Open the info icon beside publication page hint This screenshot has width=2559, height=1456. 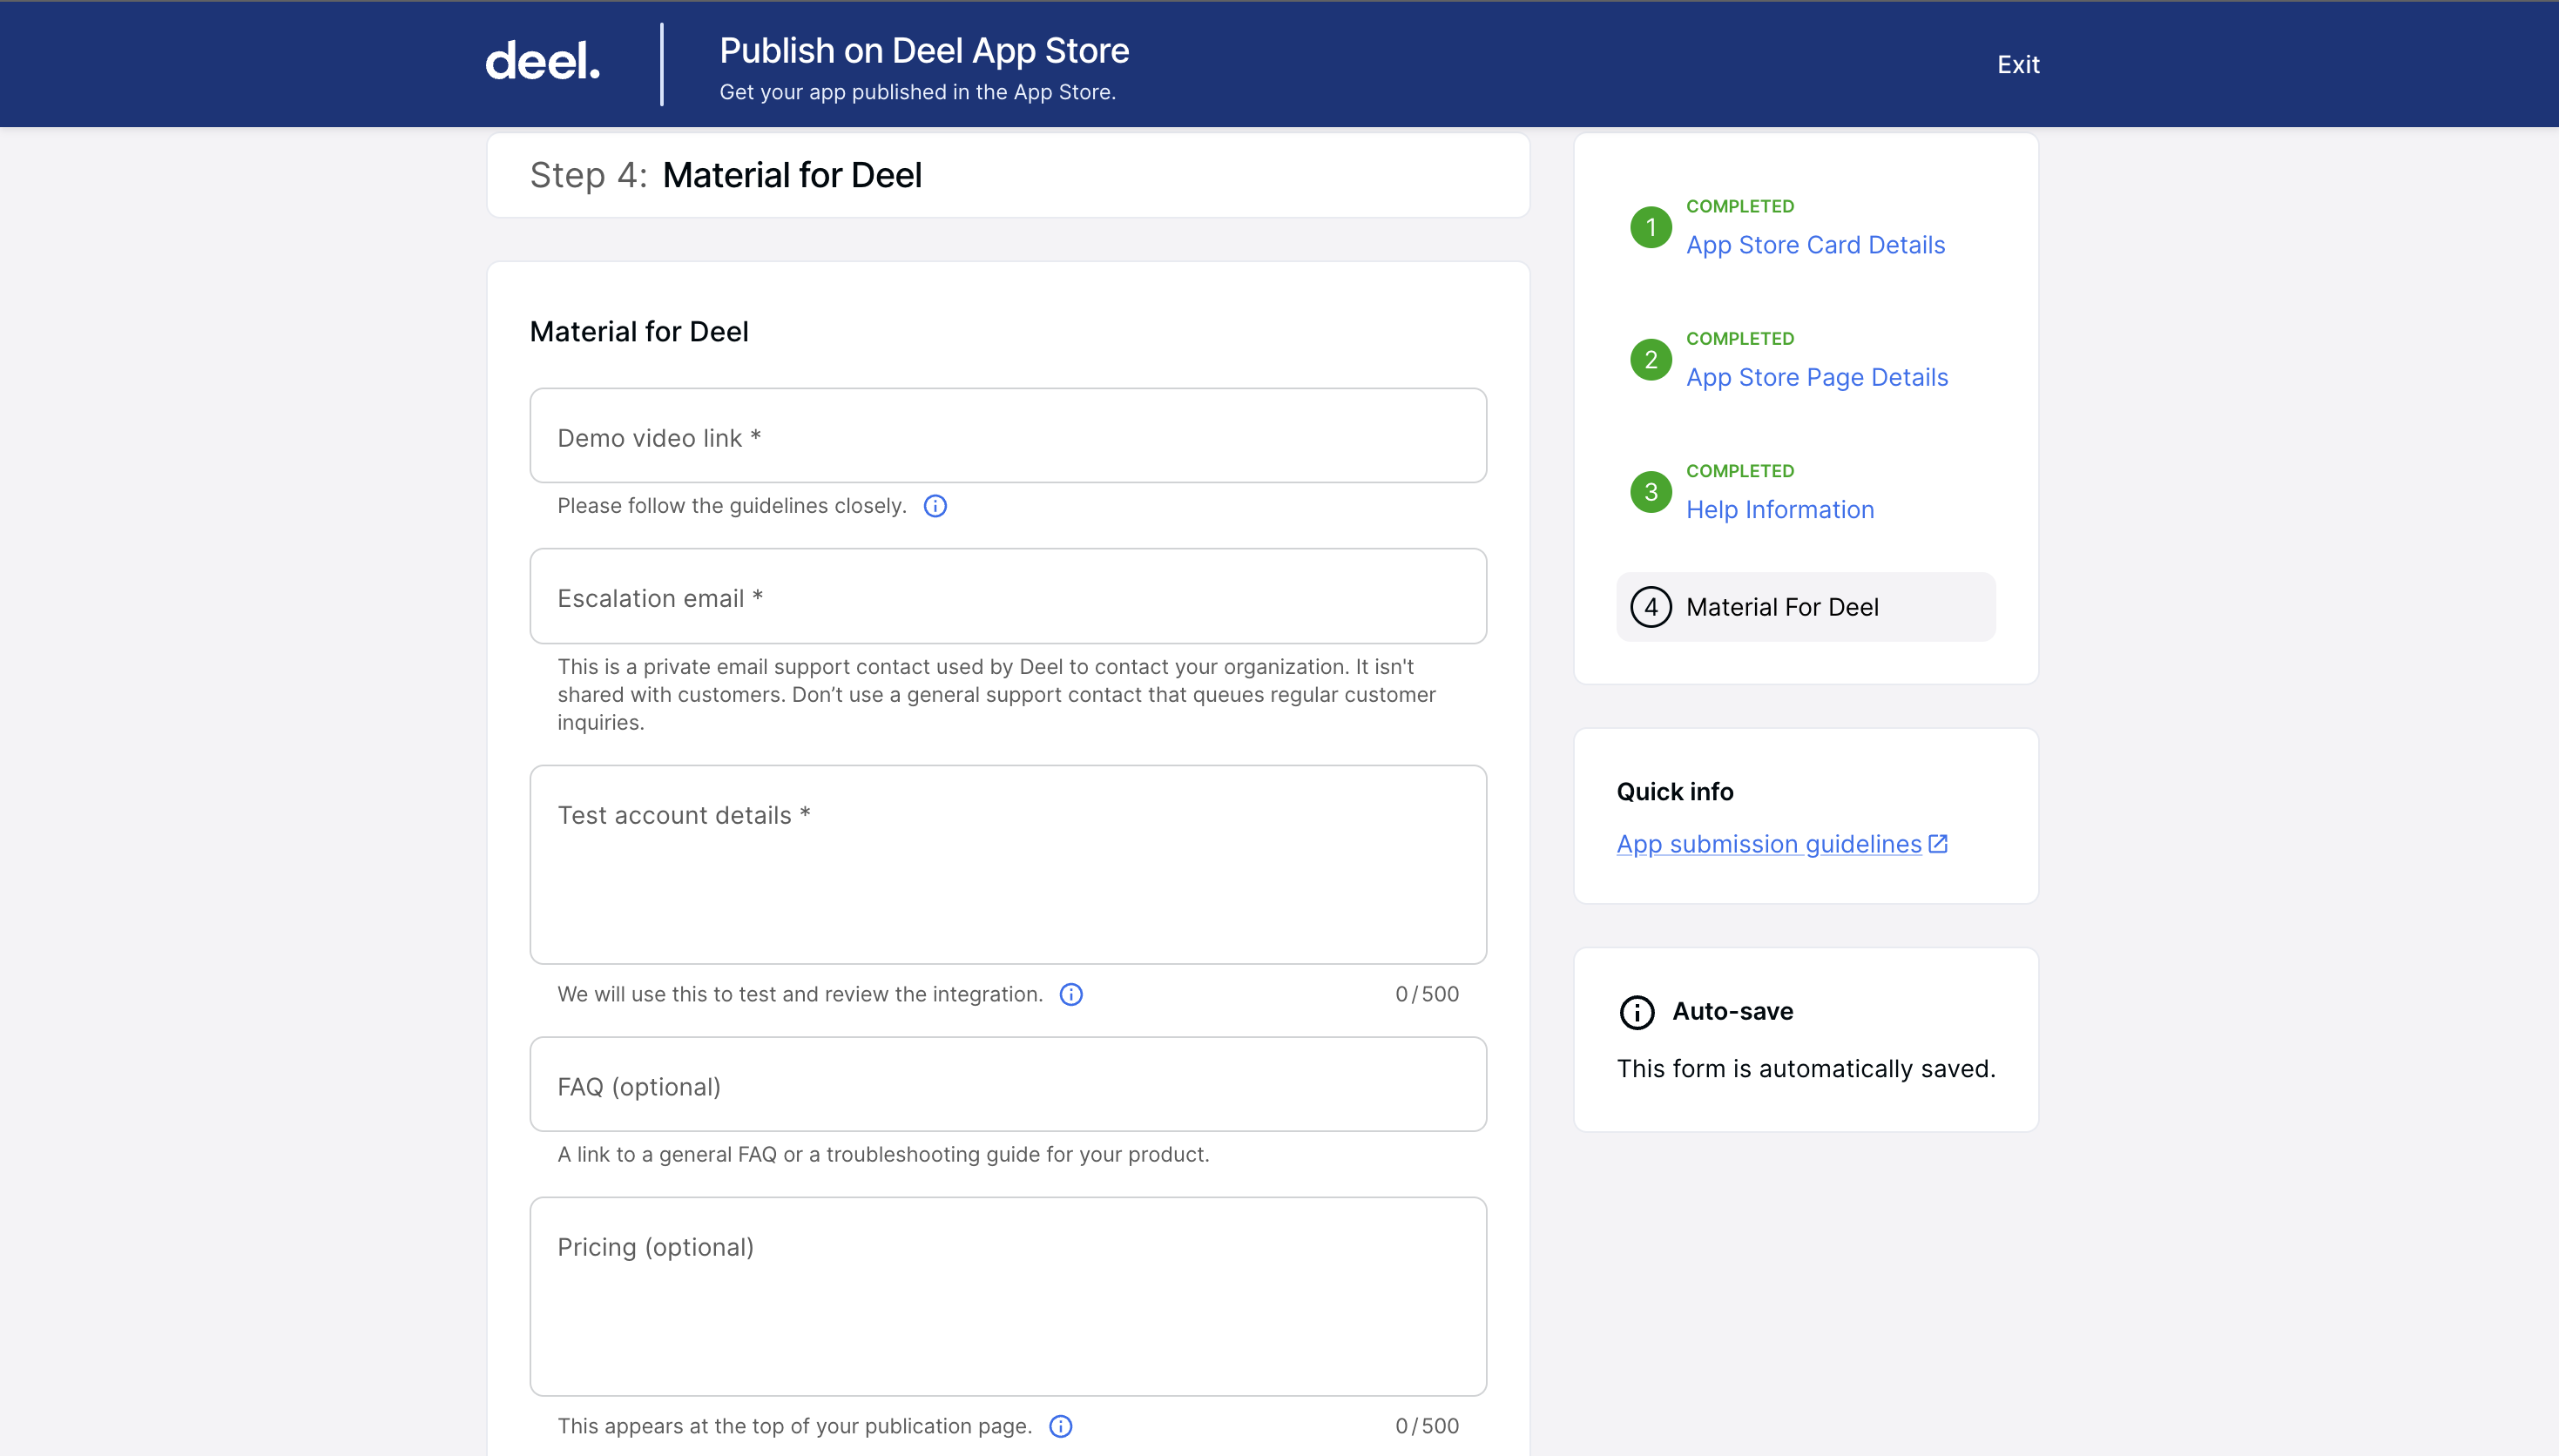pos(1061,1426)
